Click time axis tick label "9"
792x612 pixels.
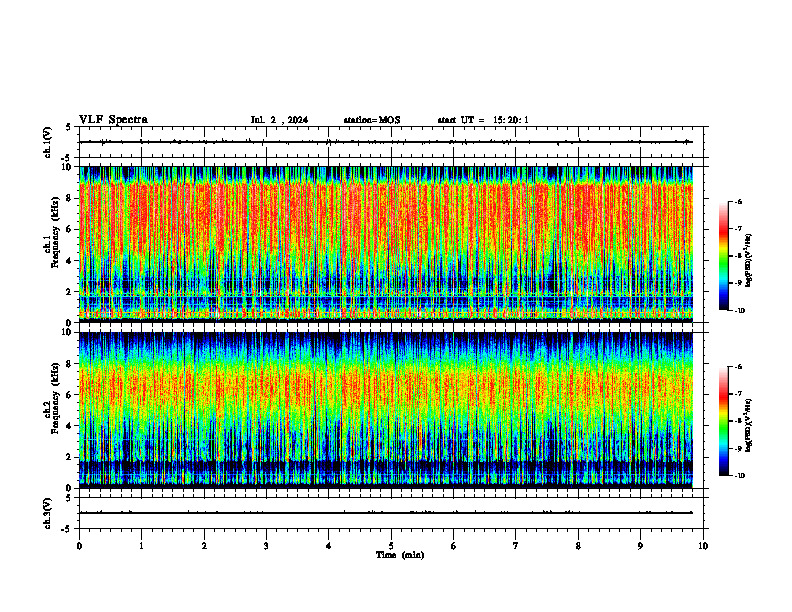point(640,546)
